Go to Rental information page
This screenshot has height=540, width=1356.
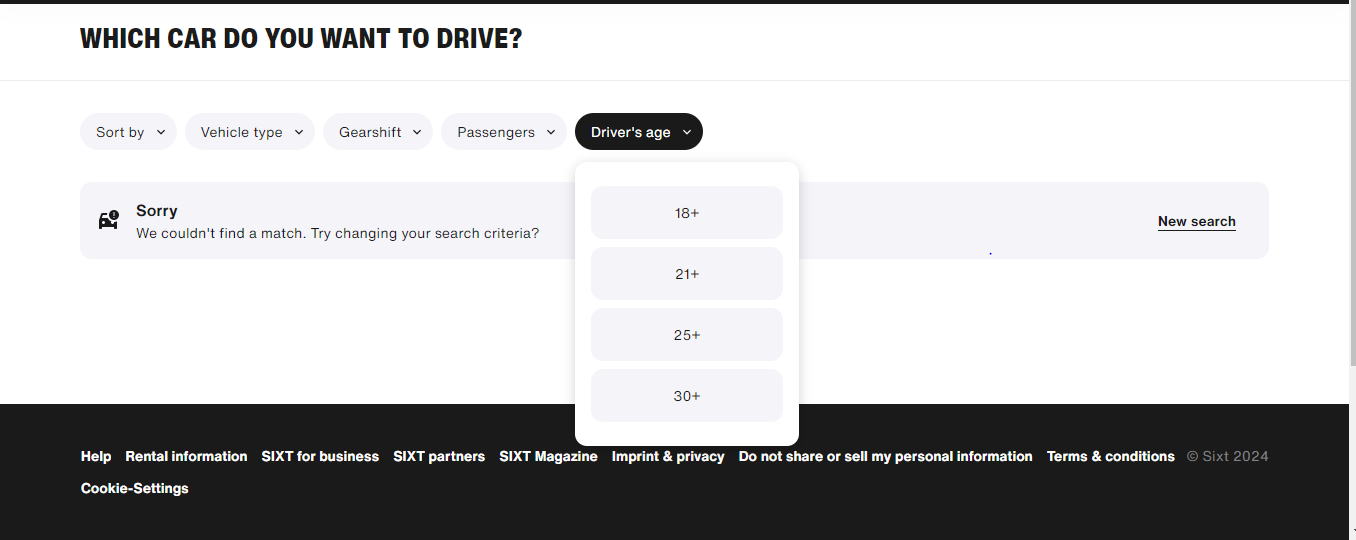click(186, 456)
